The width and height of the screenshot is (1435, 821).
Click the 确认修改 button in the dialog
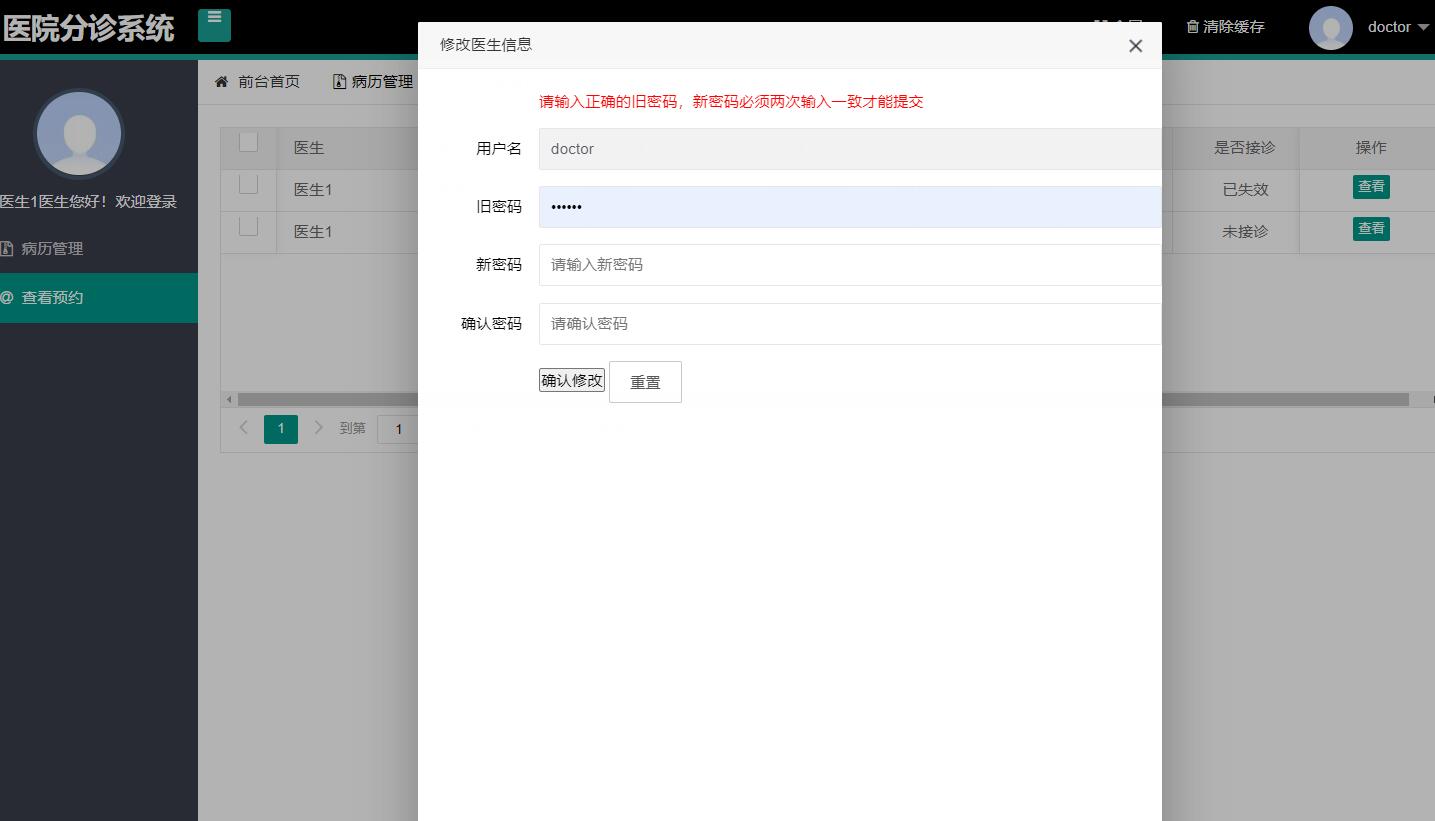(571, 380)
